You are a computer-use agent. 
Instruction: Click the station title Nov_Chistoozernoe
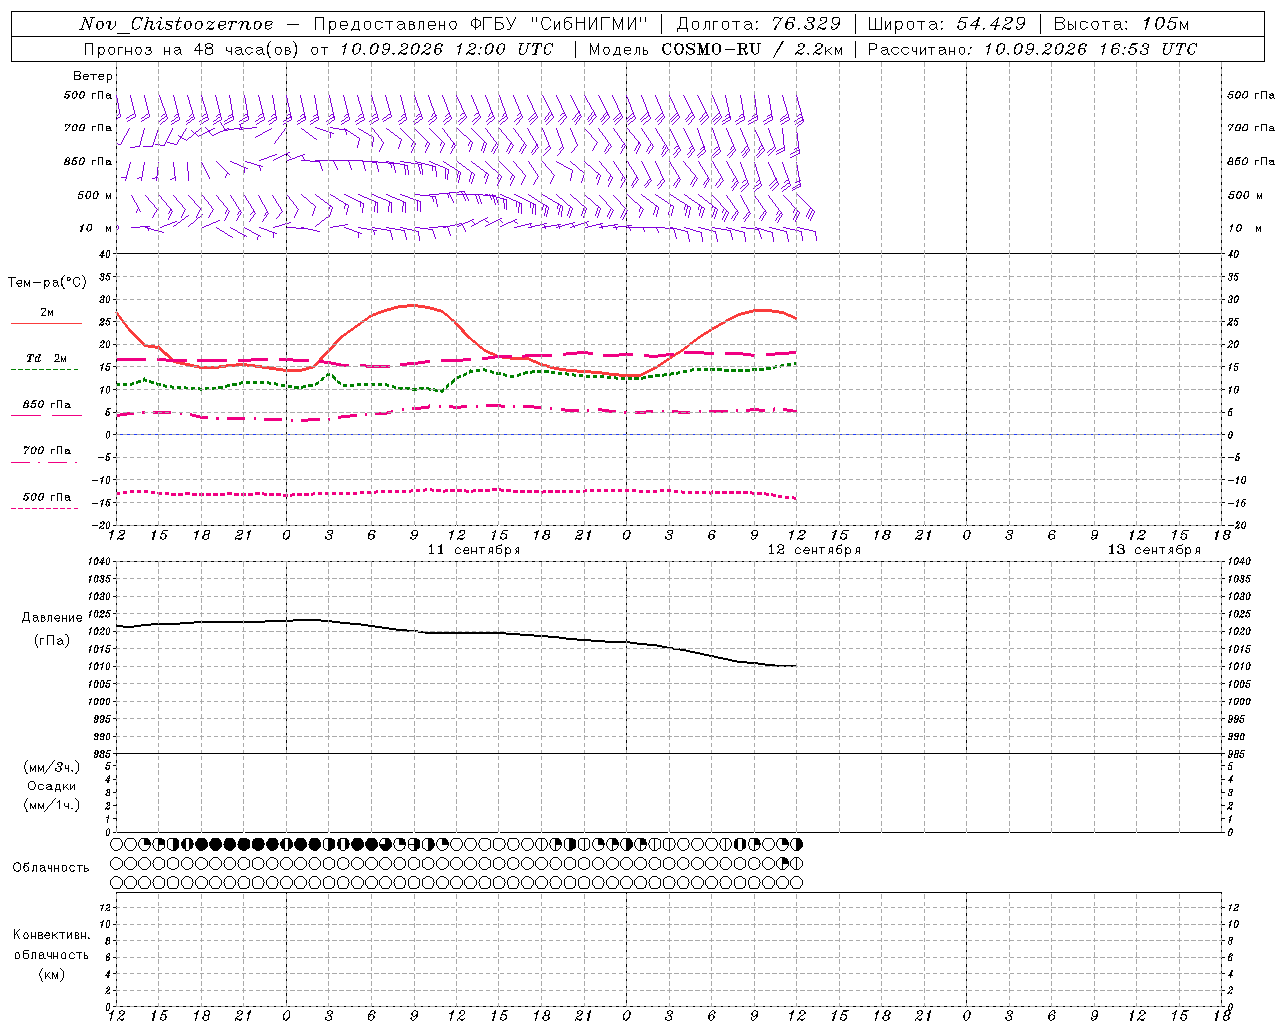point(176,24)
